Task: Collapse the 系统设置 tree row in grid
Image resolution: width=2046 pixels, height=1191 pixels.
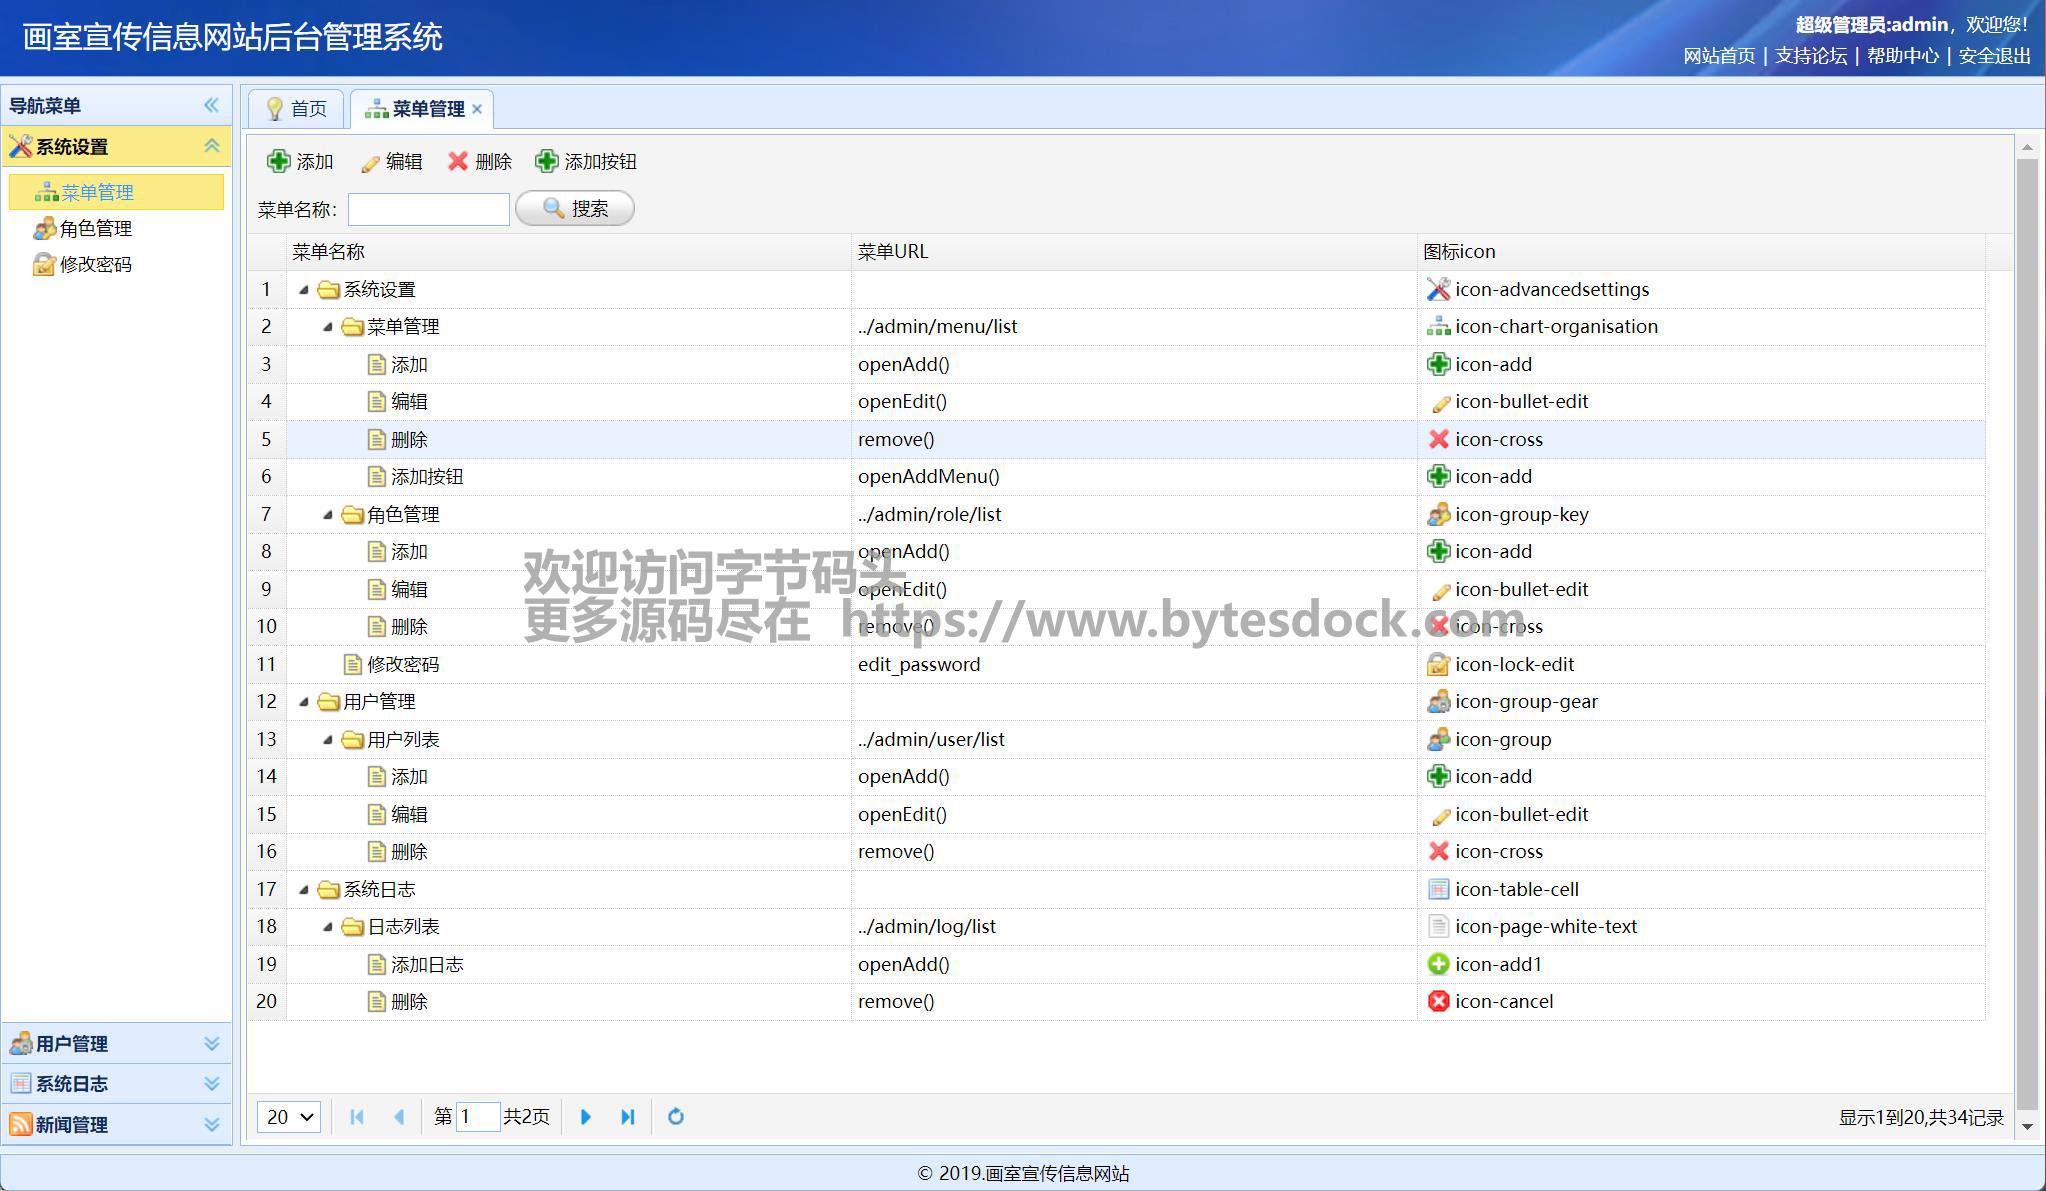Action: pos(304,290)
